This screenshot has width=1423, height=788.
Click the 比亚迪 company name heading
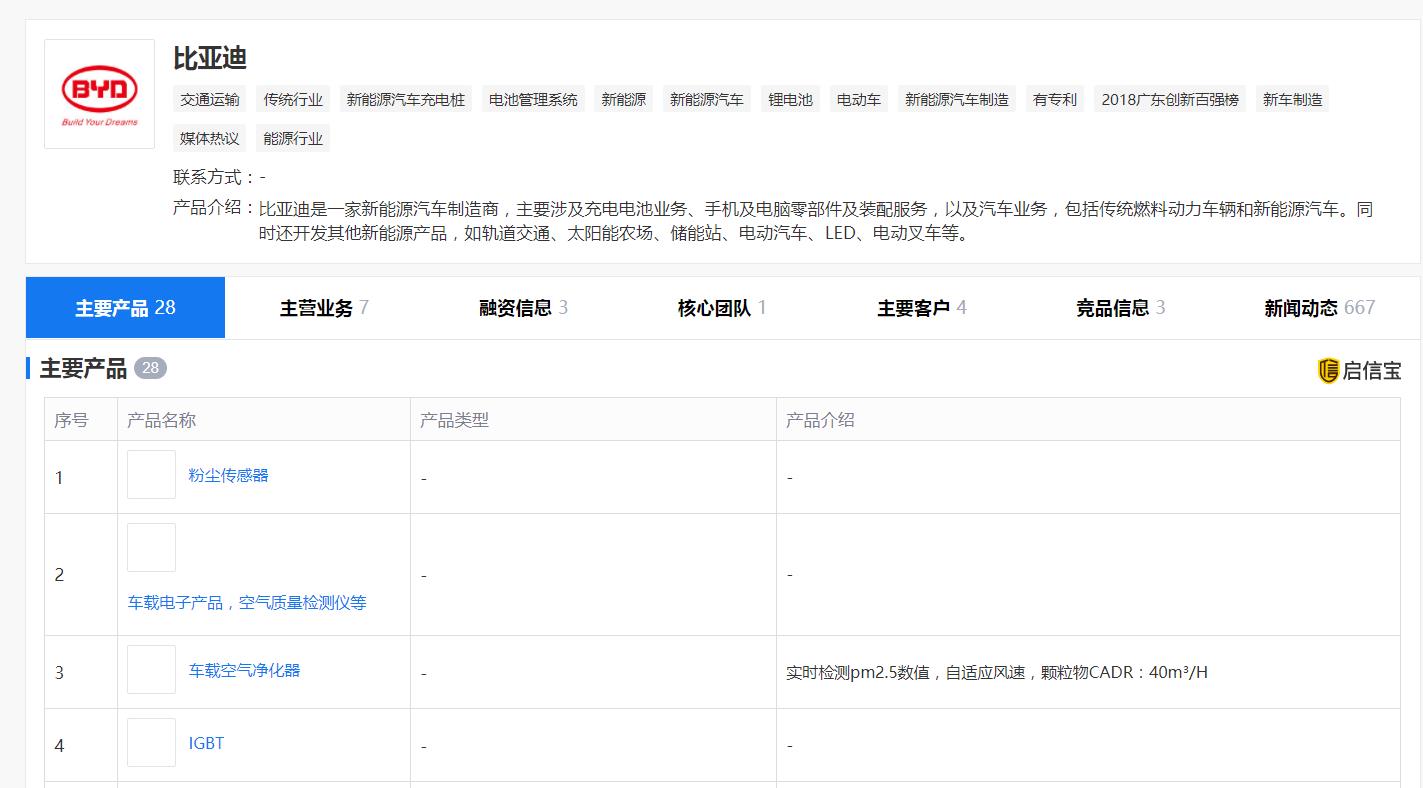pyautogui.click(x=210, y=58)
